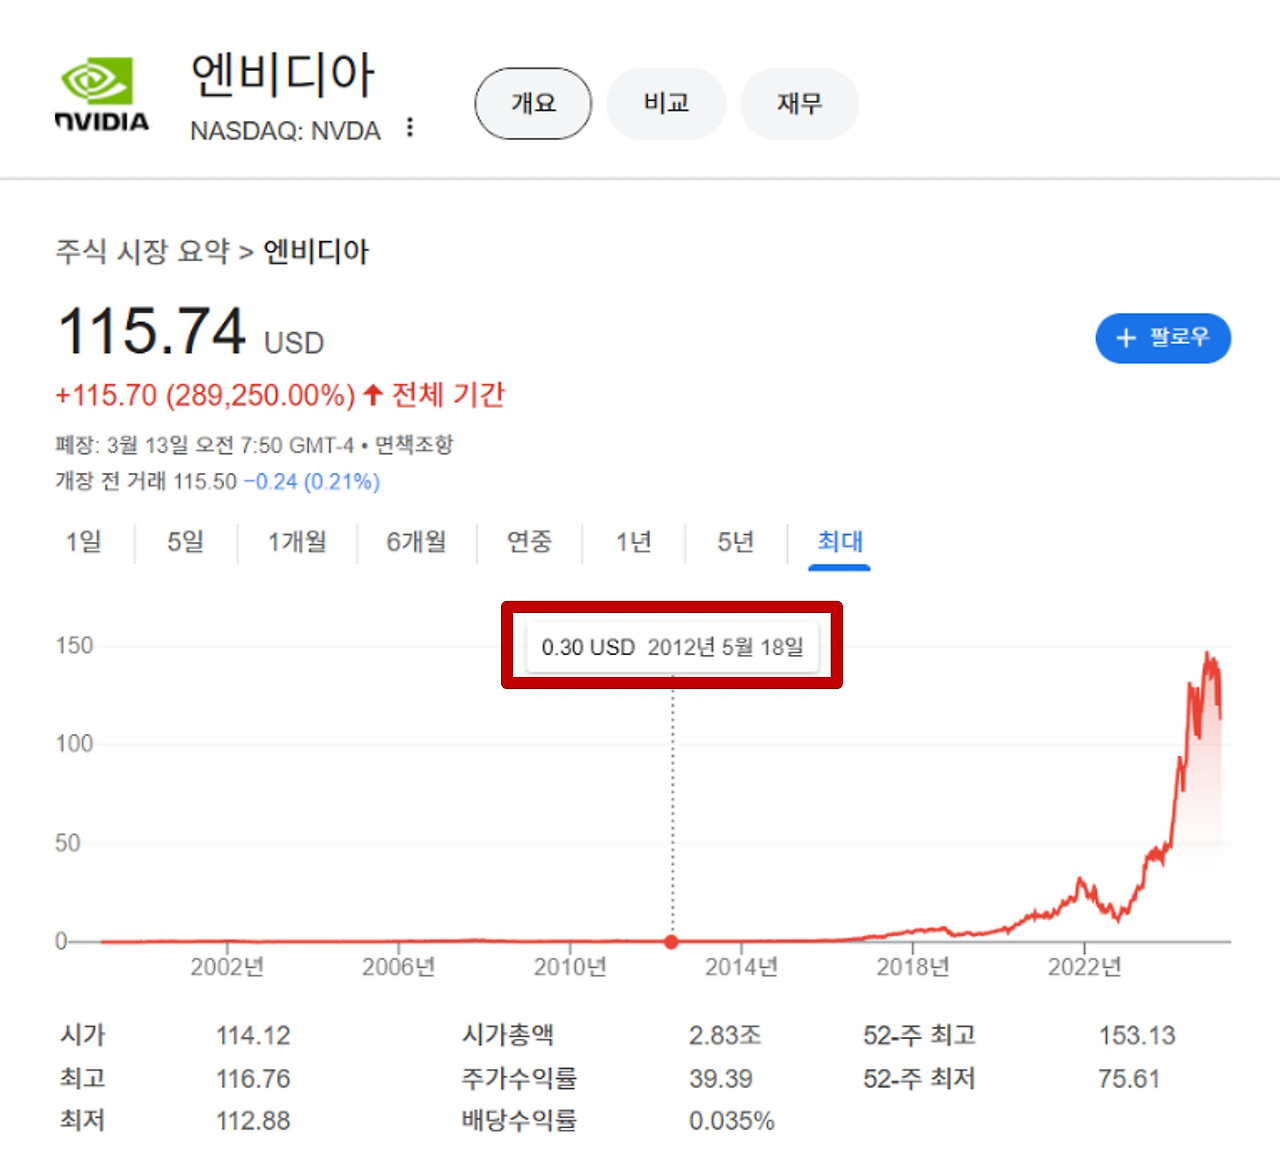Select the 연중 range option

tap(529, 542)
